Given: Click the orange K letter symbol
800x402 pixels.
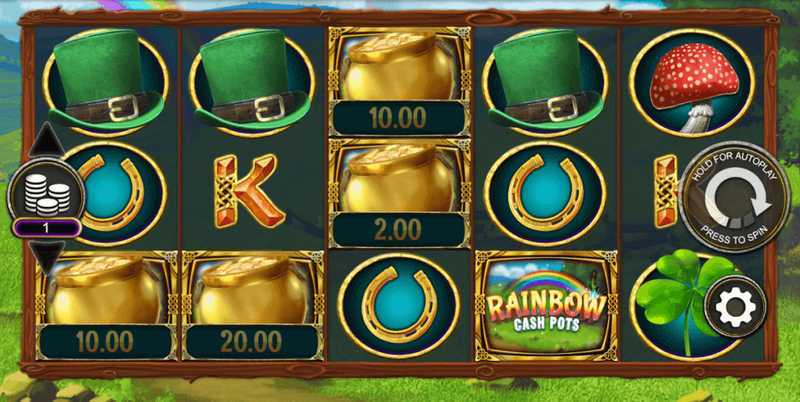Looking at the screenshot, I should coord(248,191).
